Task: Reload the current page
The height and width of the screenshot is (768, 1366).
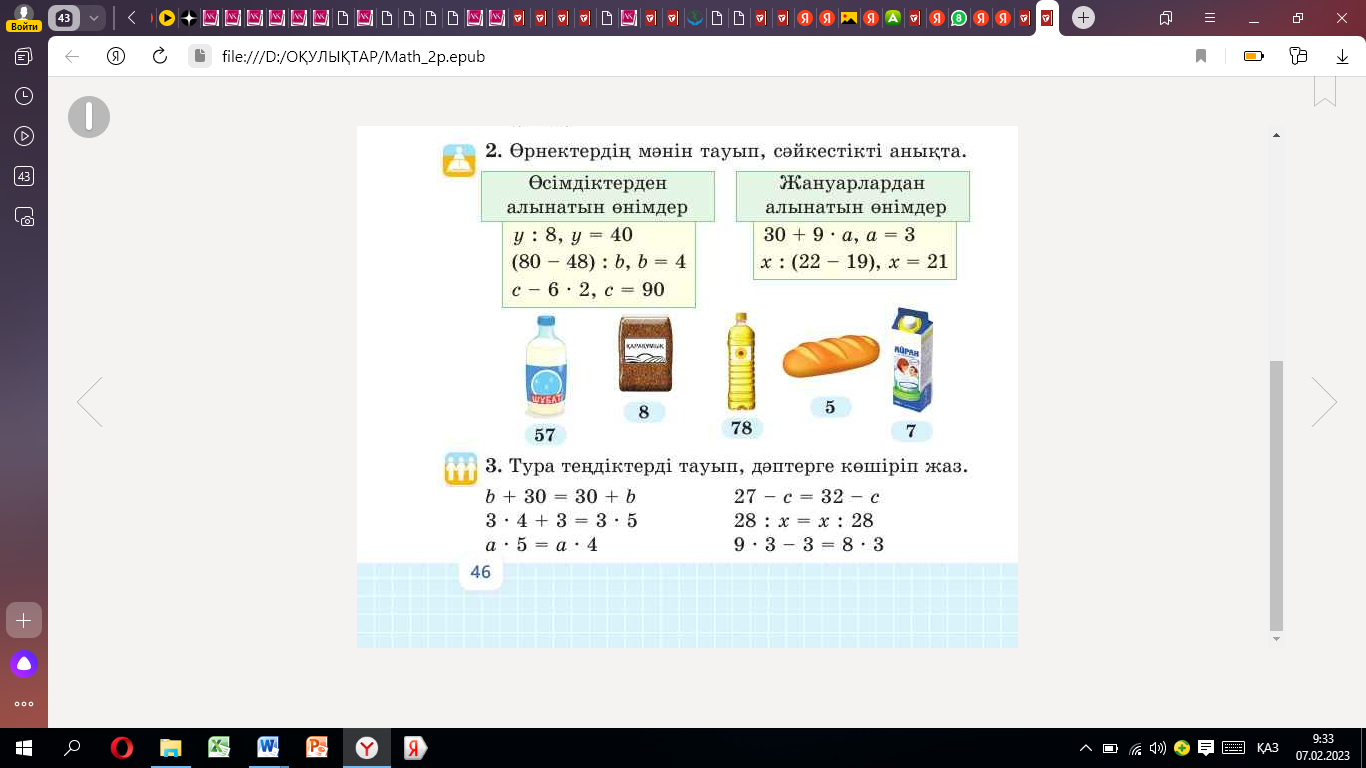Action: [159, 57]
